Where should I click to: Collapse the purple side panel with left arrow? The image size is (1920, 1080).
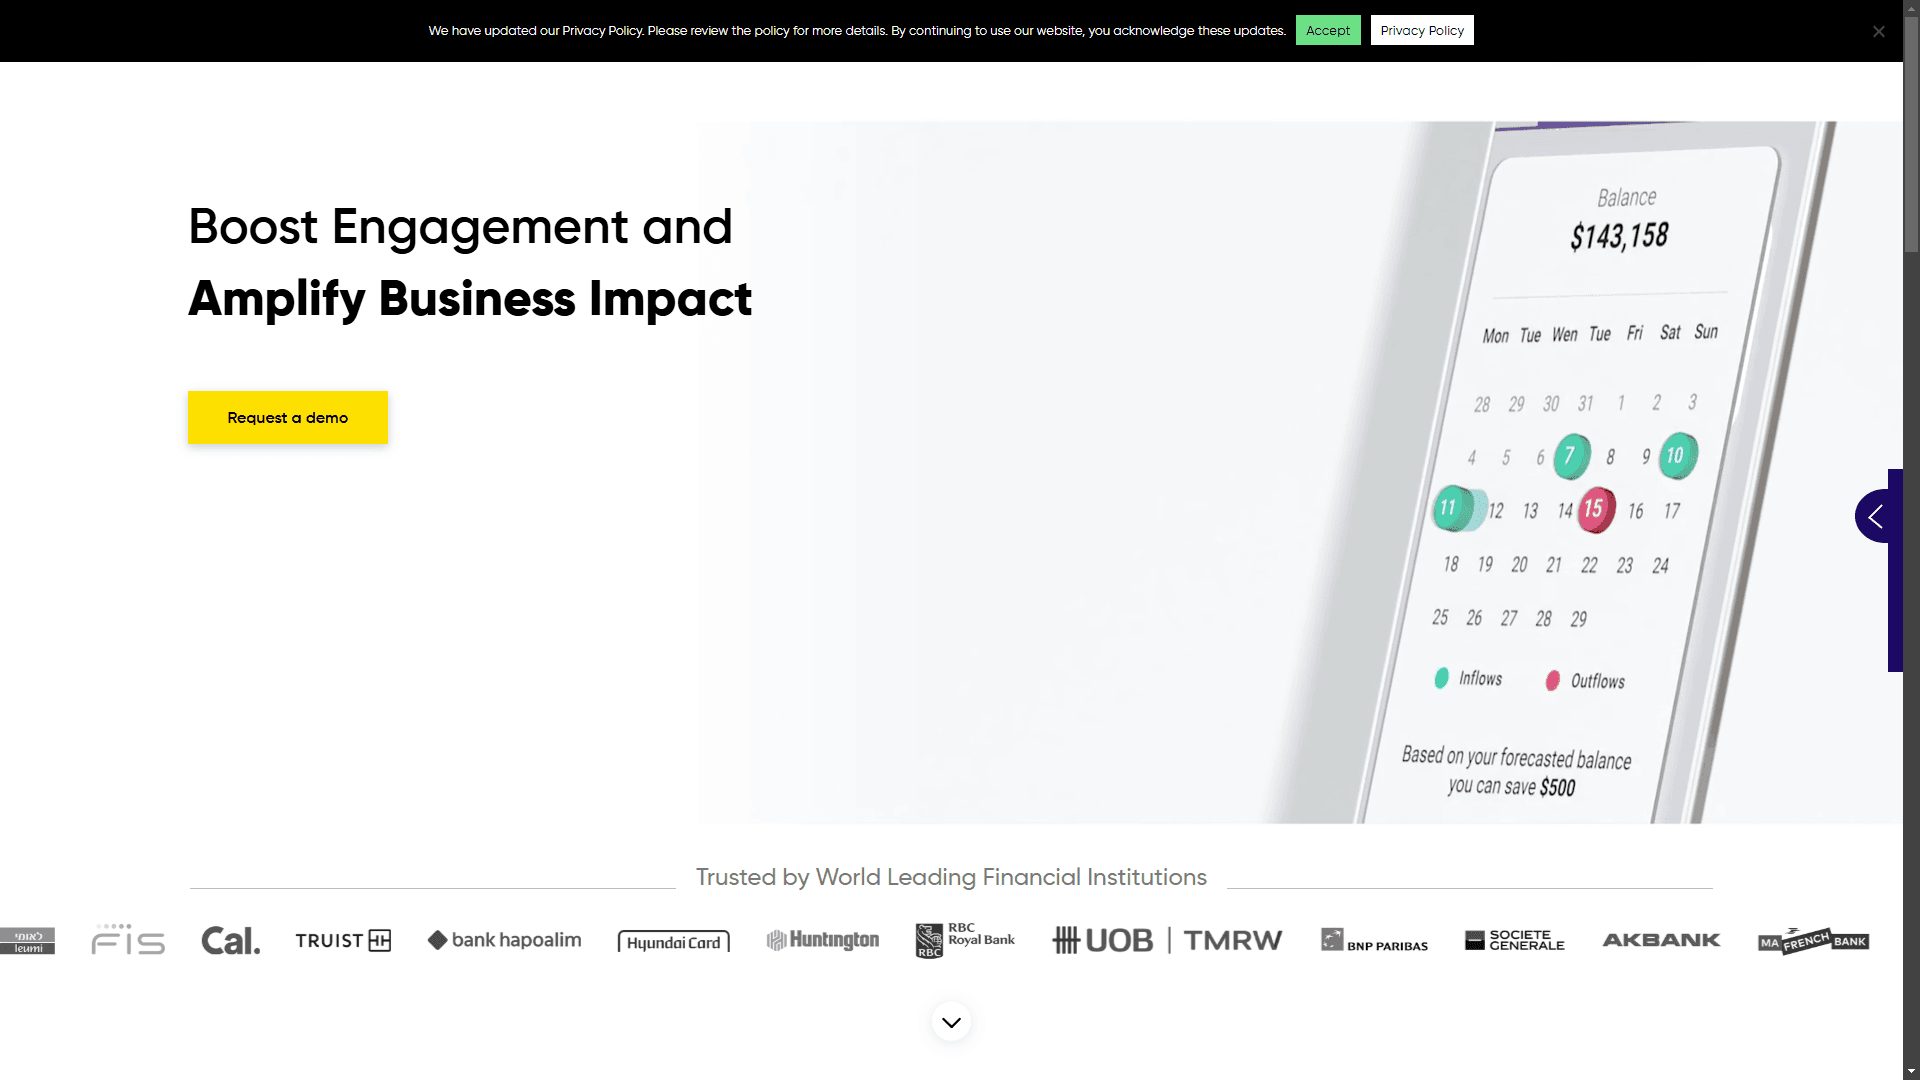click(x=1877, y=516)
